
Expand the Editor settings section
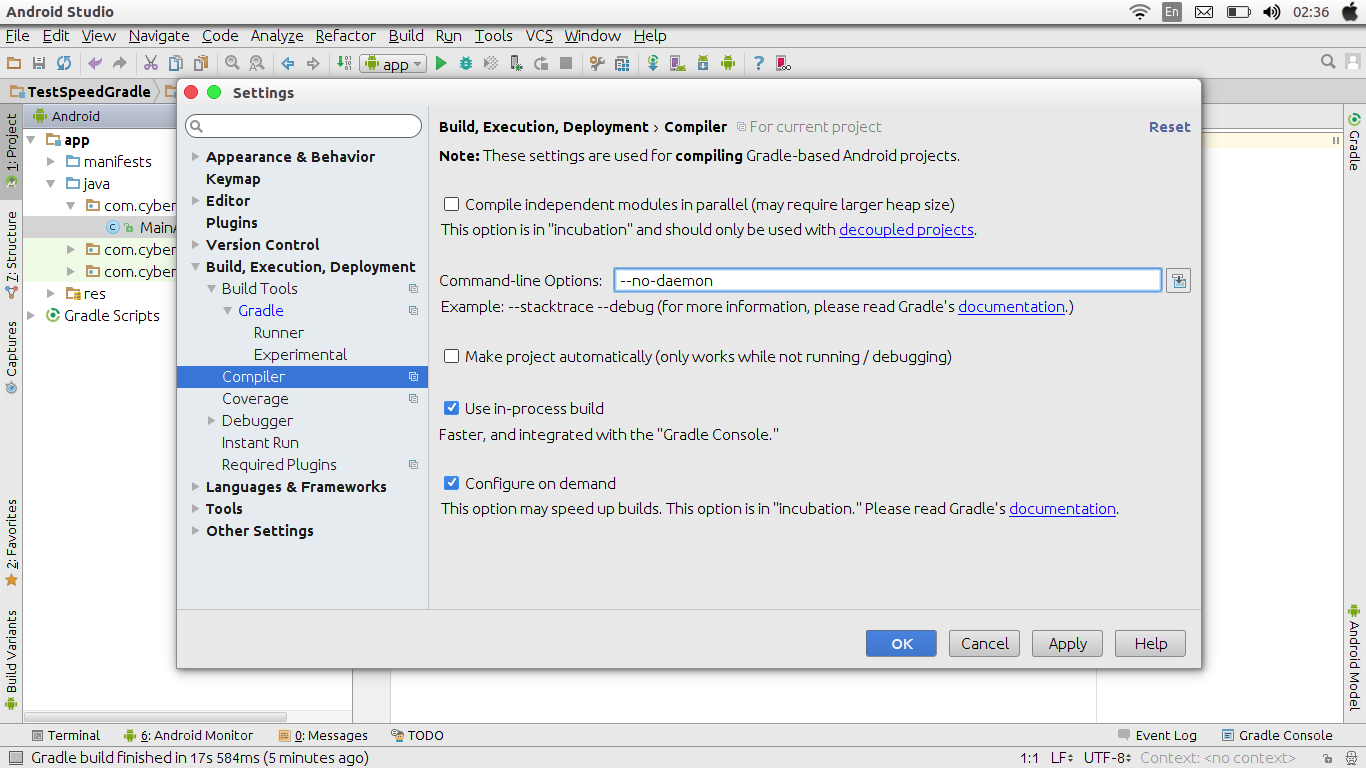pos(196,201)
